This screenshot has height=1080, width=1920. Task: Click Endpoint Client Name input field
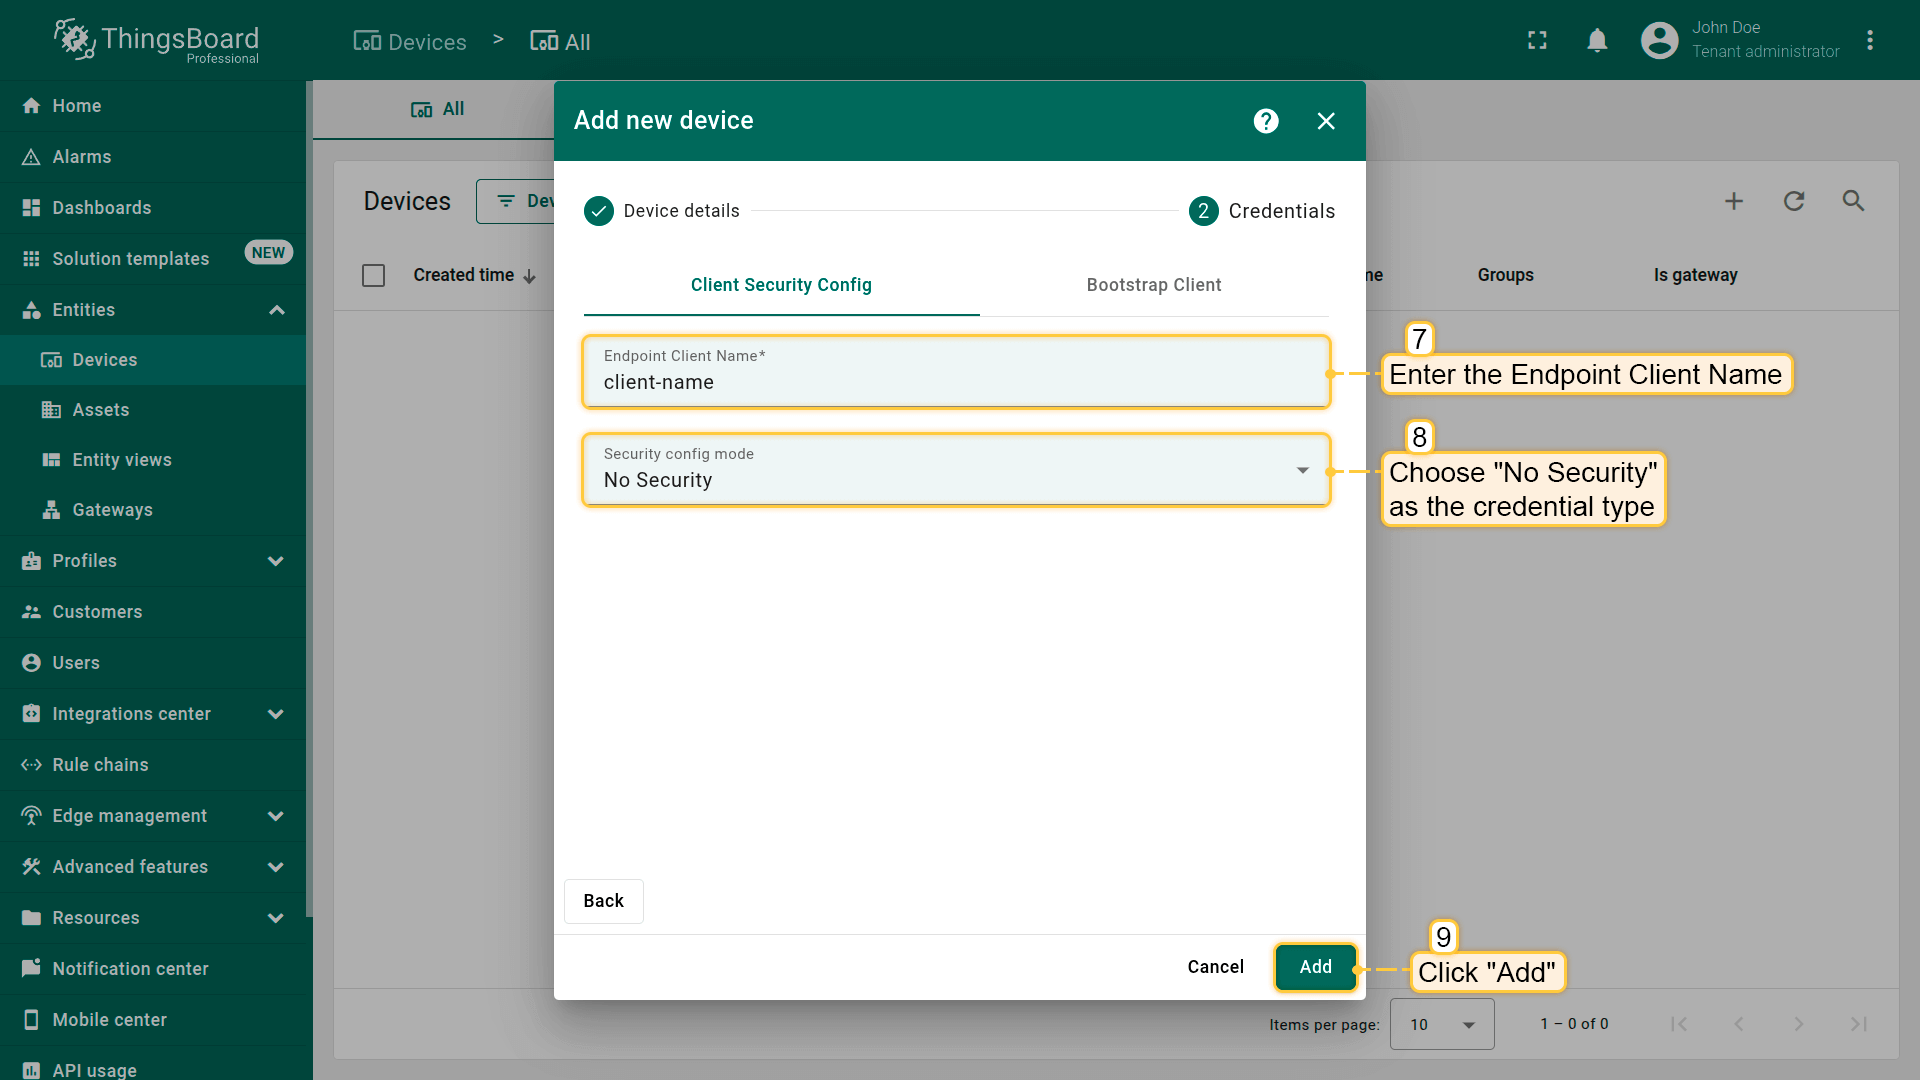[x=955, y=382]
